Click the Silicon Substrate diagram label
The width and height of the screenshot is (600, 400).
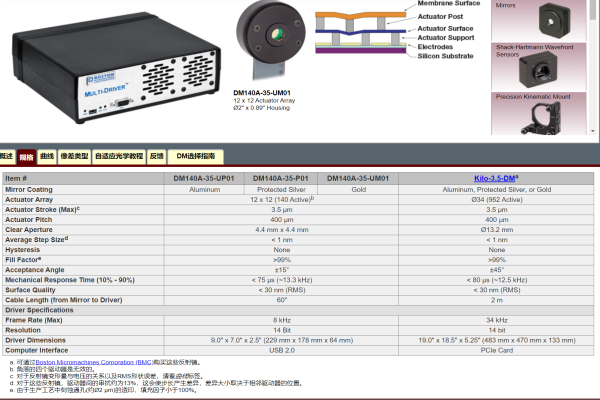click(445, 56)
